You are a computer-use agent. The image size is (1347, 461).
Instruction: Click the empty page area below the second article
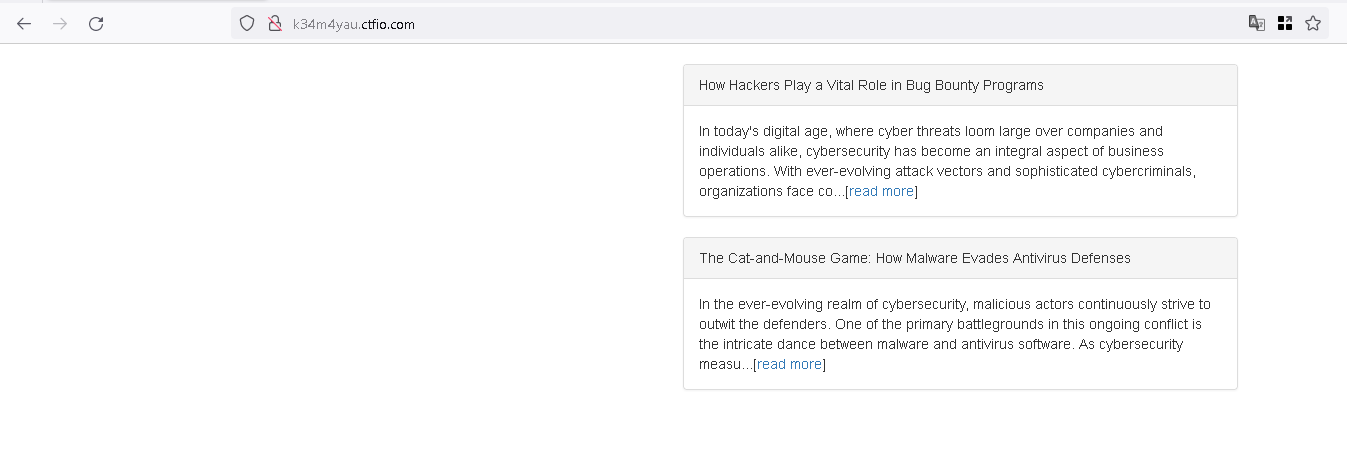pos(960,426)
